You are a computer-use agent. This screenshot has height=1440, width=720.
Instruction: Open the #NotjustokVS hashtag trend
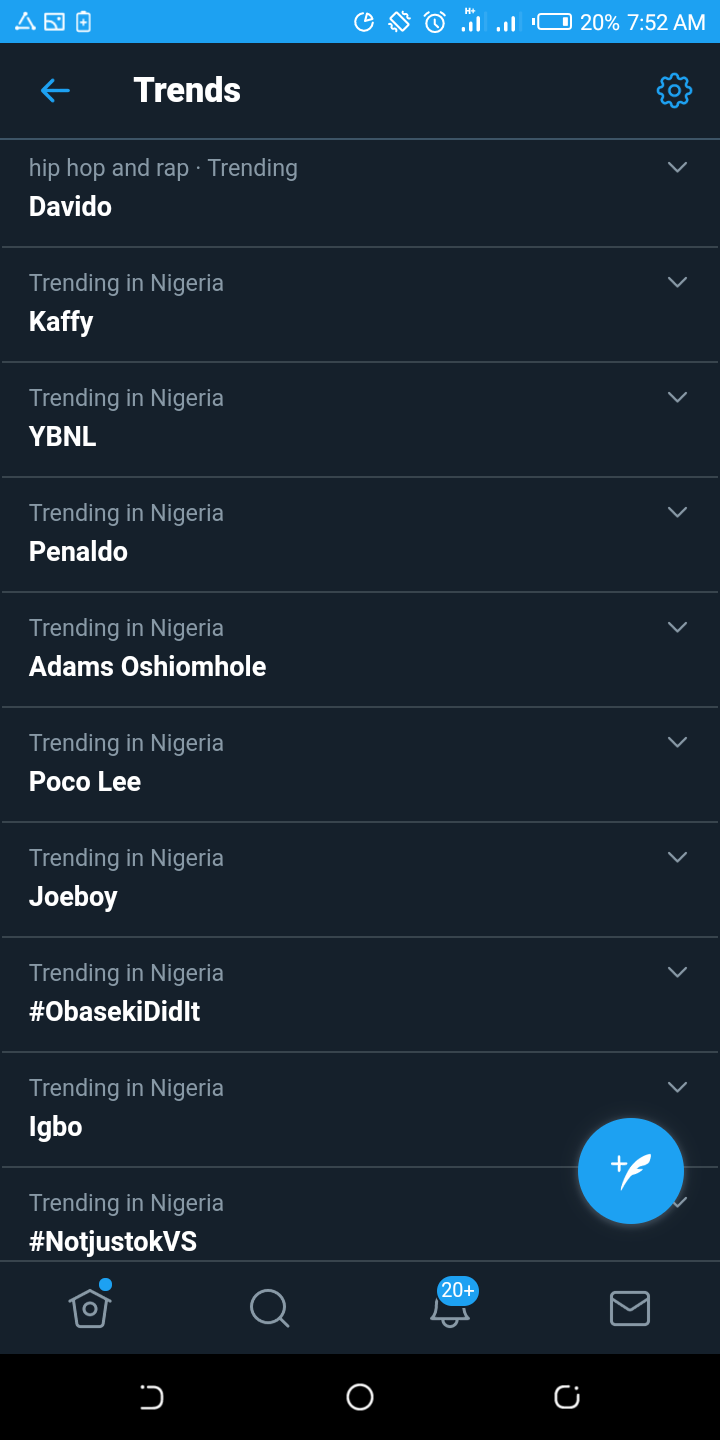coord(113,1241)
